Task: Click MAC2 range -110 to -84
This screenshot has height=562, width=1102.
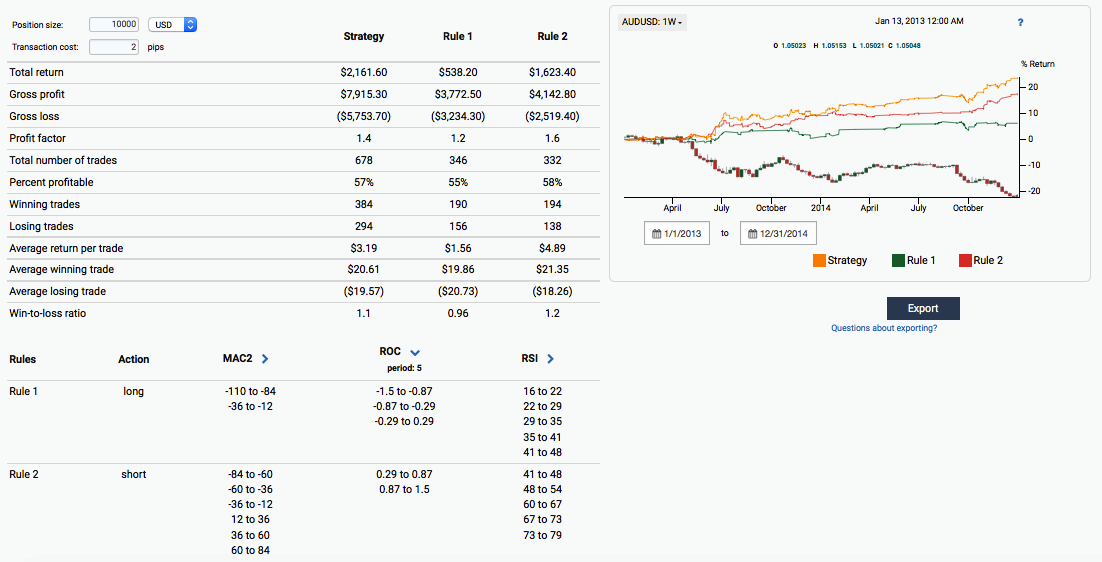Action: [x=252, y=391]
